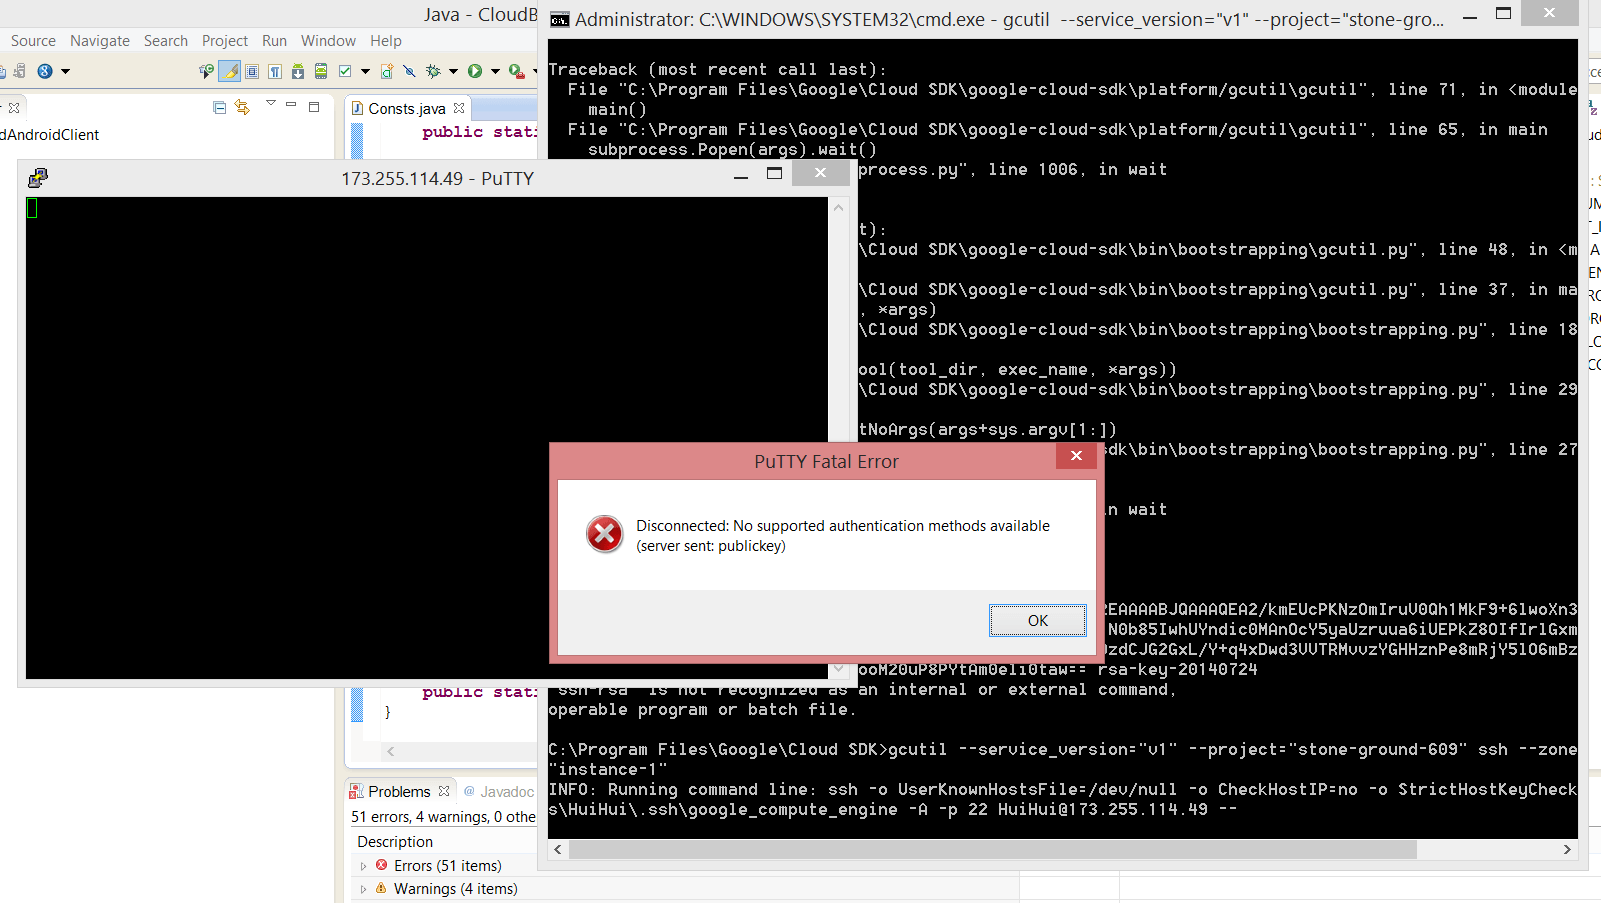Click Collapse All in Package Explorer
This screenshot has height=903, width=1601.
pos(220,107)
